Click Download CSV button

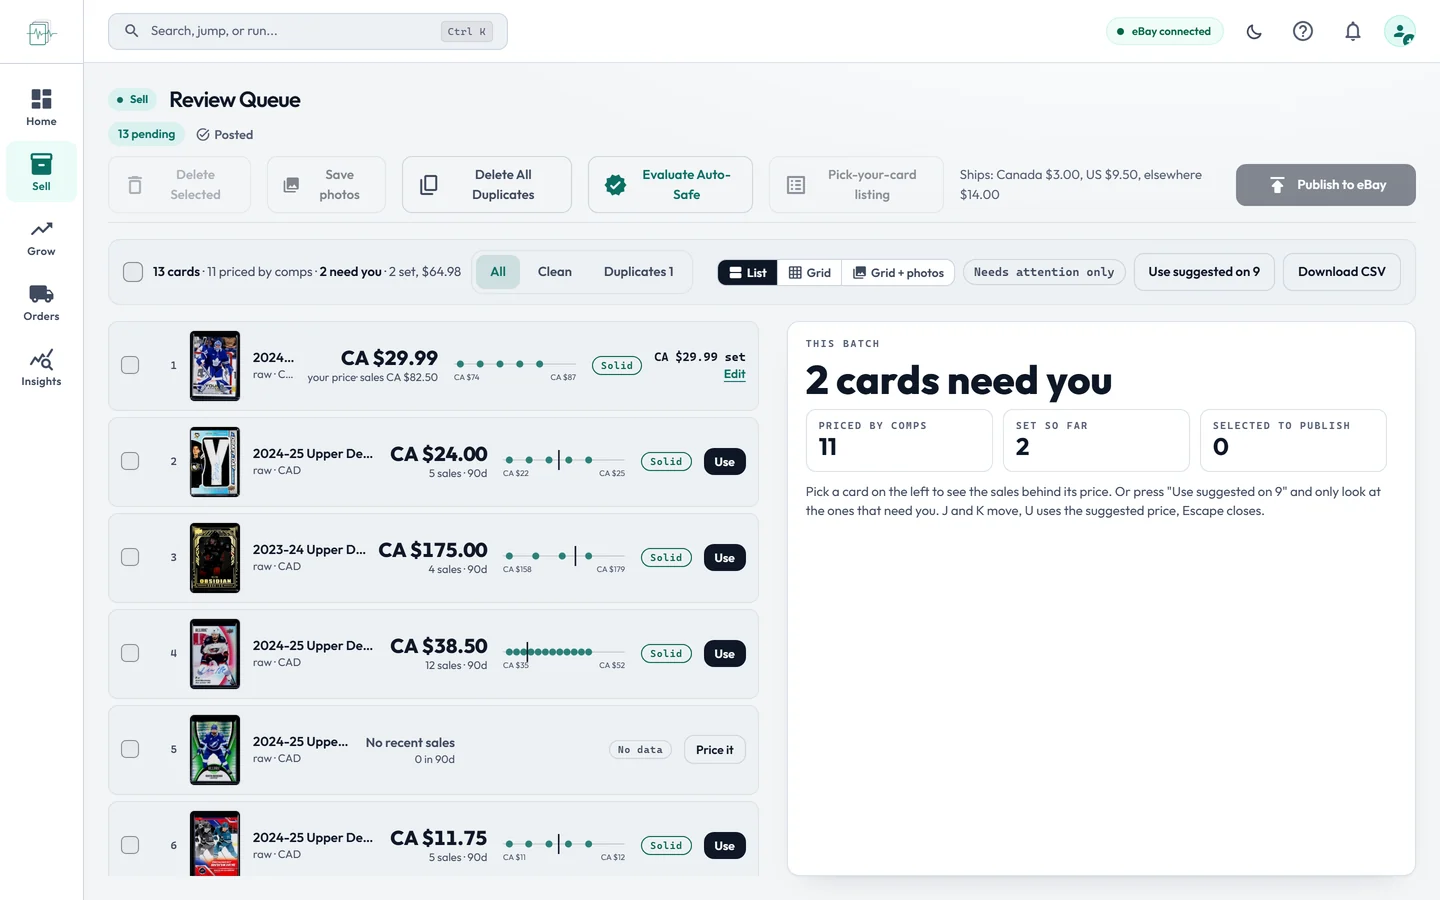click(x=1342, y=272)
